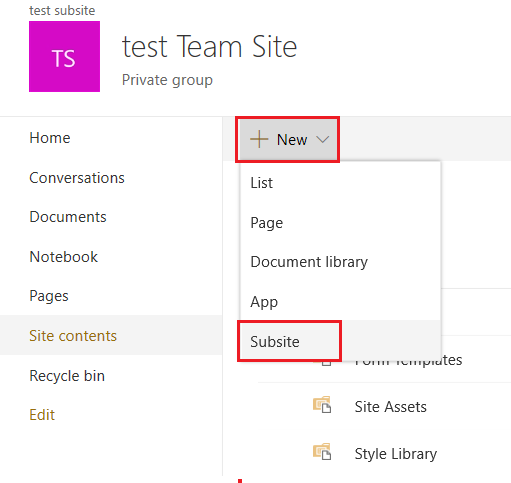
Task: Open the Site Assets library
Action: pyautogui.click(x=391, y=407)
